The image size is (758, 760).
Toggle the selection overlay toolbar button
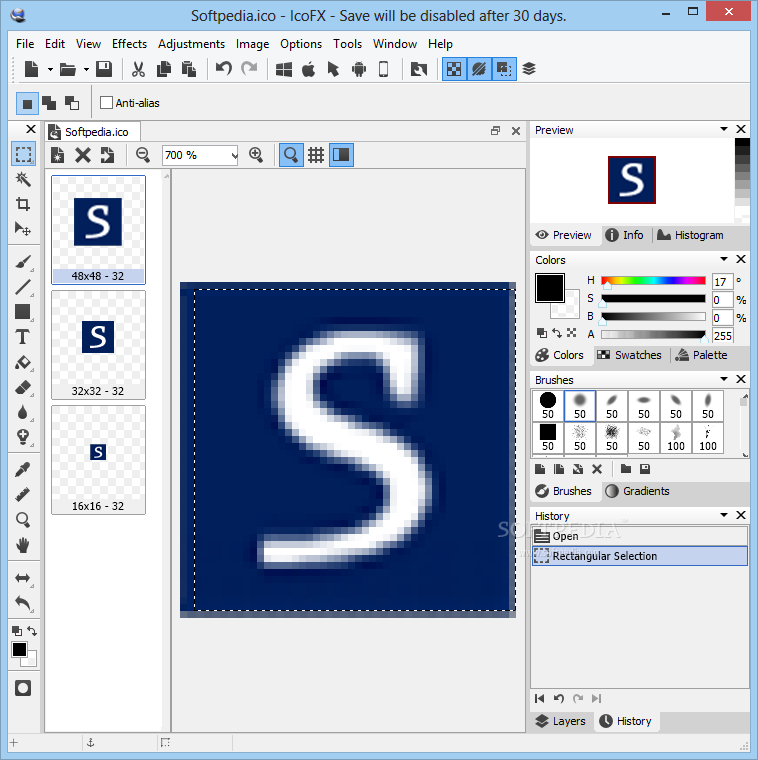pyautogui.click(x=504, y=69)
